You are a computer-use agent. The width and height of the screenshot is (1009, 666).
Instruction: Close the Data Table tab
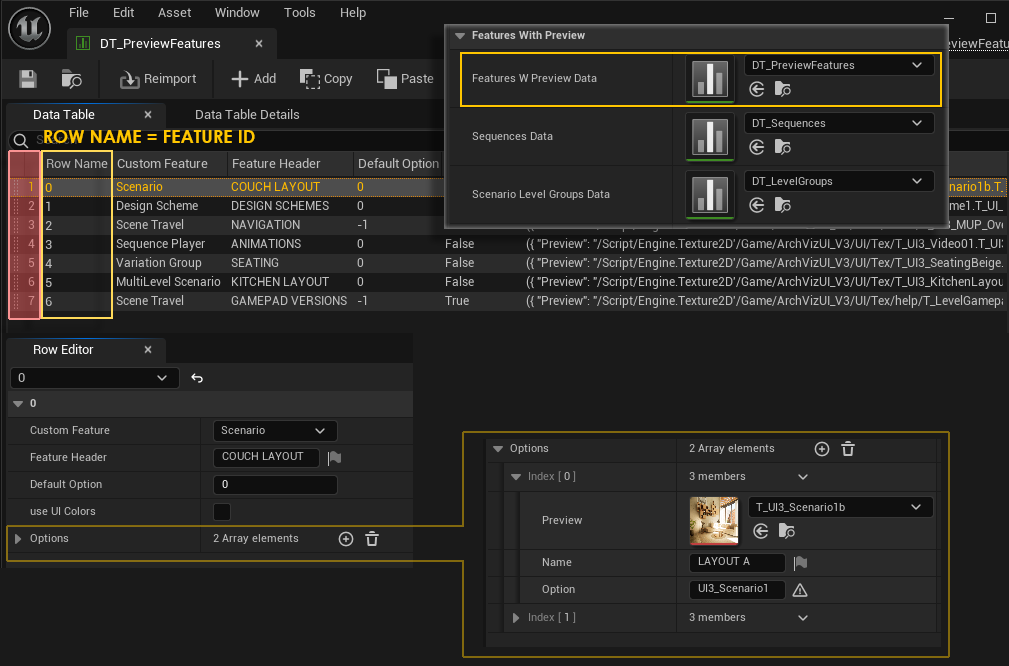(148, 115)
